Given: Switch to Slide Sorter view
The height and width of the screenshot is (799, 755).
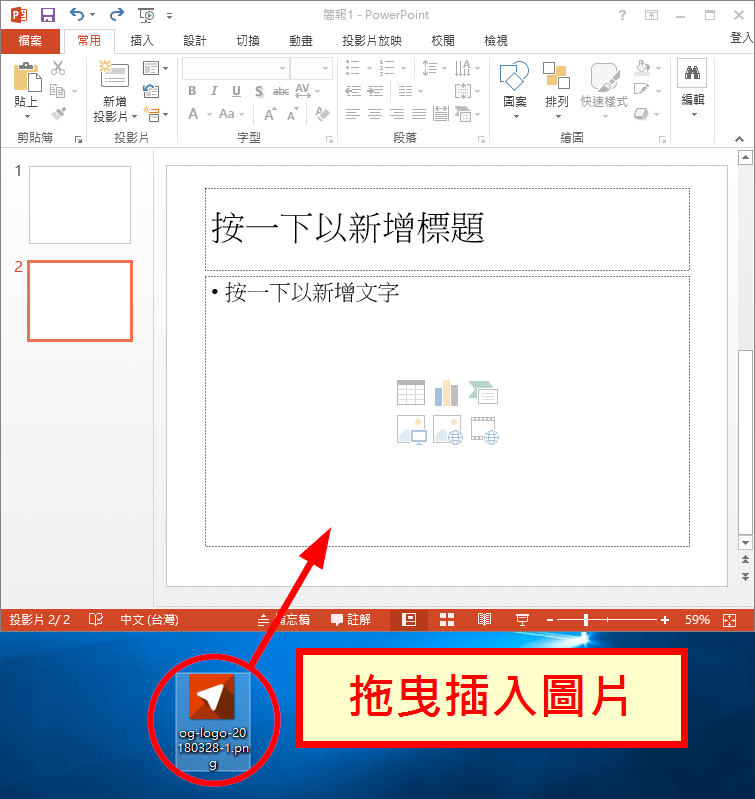Looking at the screenshot, I should click(447, 620).
